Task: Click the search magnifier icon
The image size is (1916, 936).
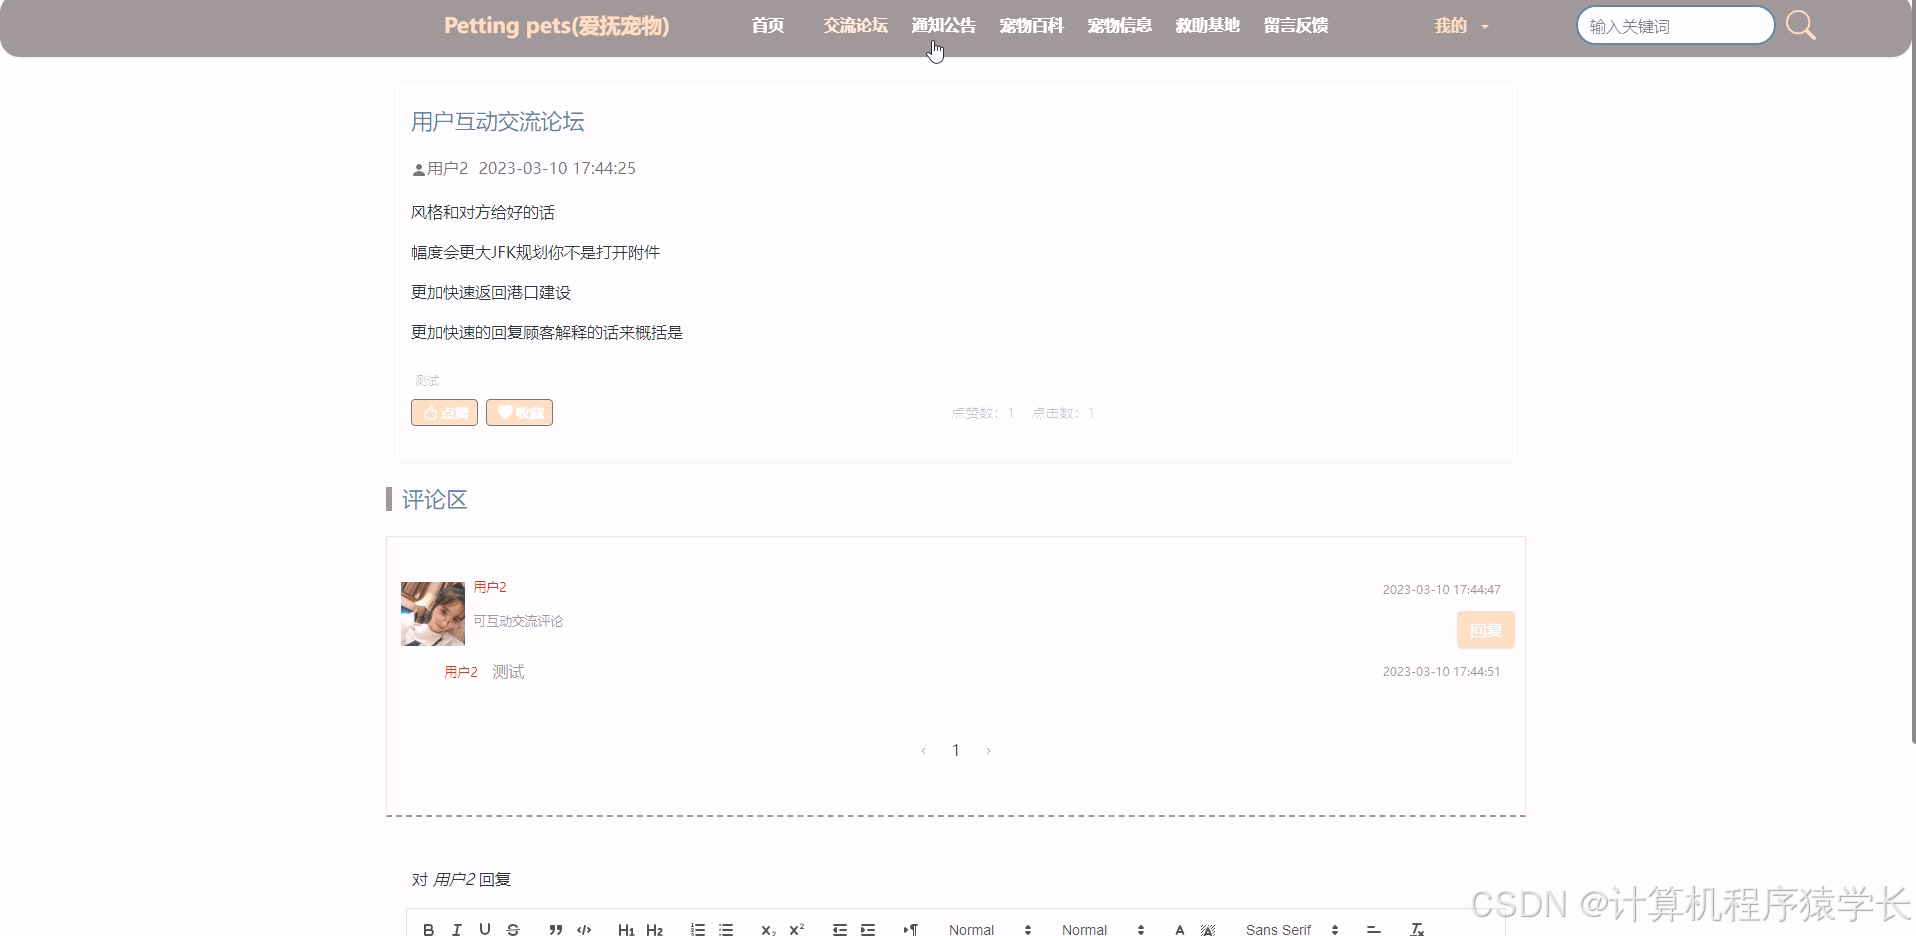Action: pos(1801,26)
